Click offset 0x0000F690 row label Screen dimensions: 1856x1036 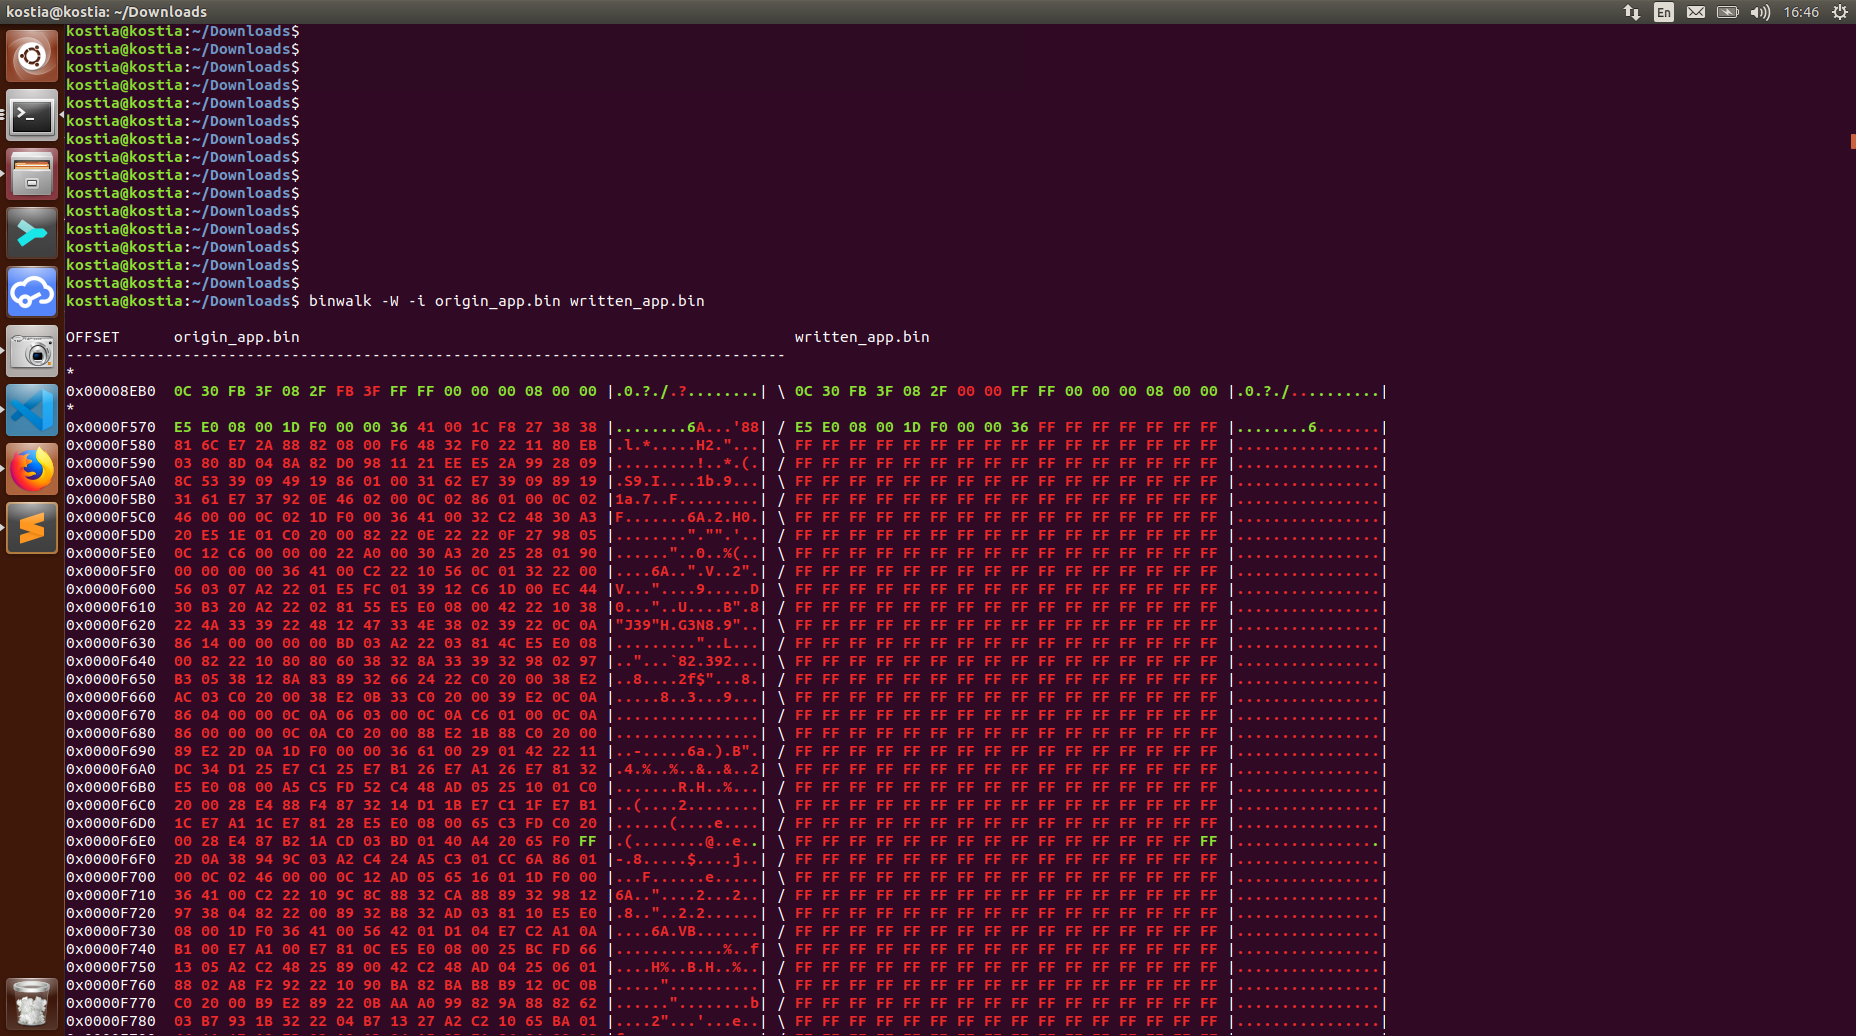tap(111, 751)
